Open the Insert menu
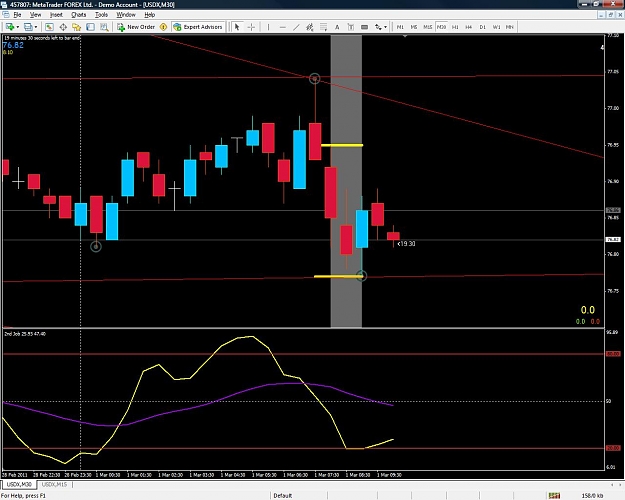This screenshot has height=500, width=625. pyautogui.click(x=56, y=15)
